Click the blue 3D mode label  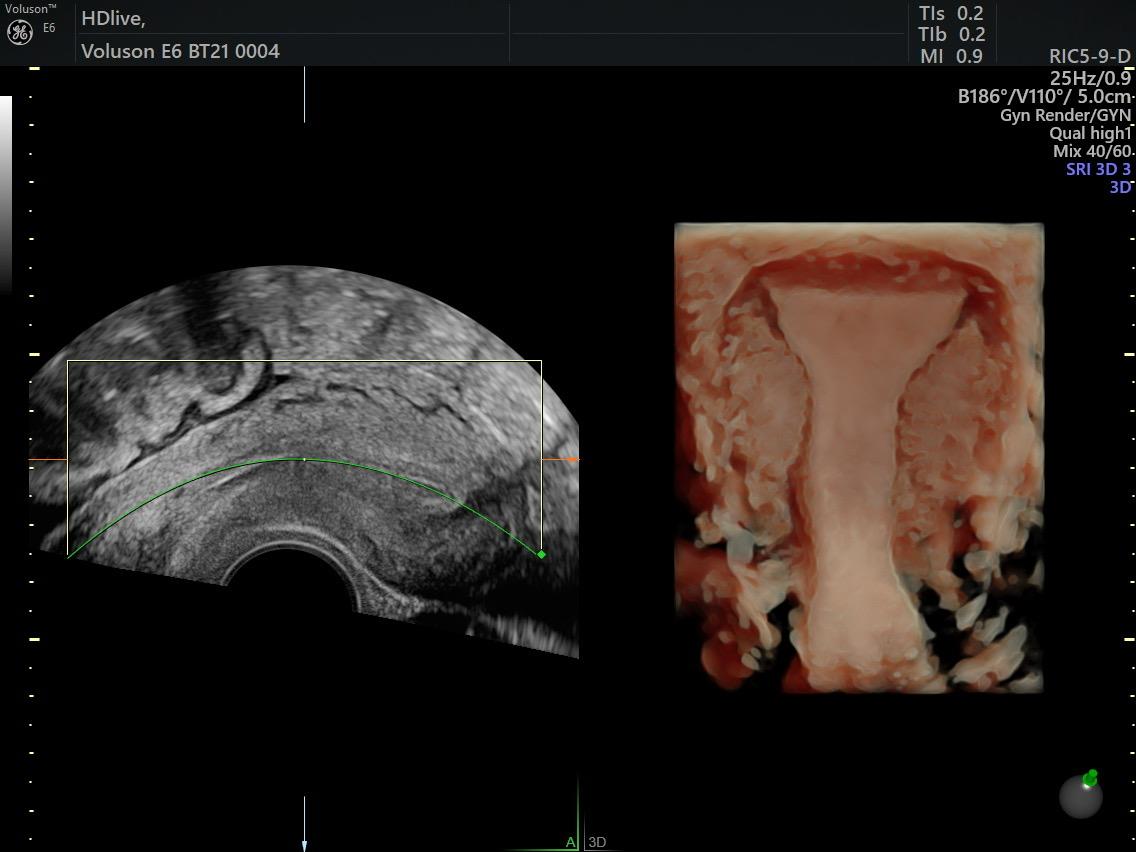point(1119,187)
